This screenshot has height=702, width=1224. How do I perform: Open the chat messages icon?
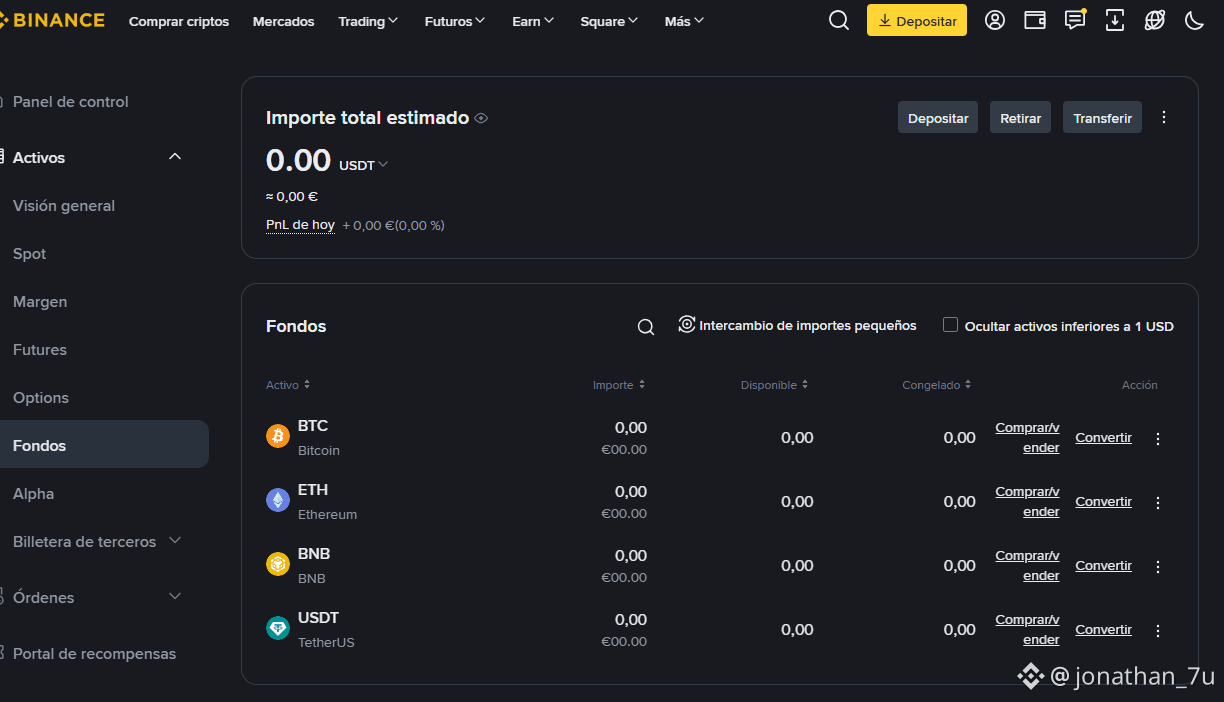(x=1075, y=20)
